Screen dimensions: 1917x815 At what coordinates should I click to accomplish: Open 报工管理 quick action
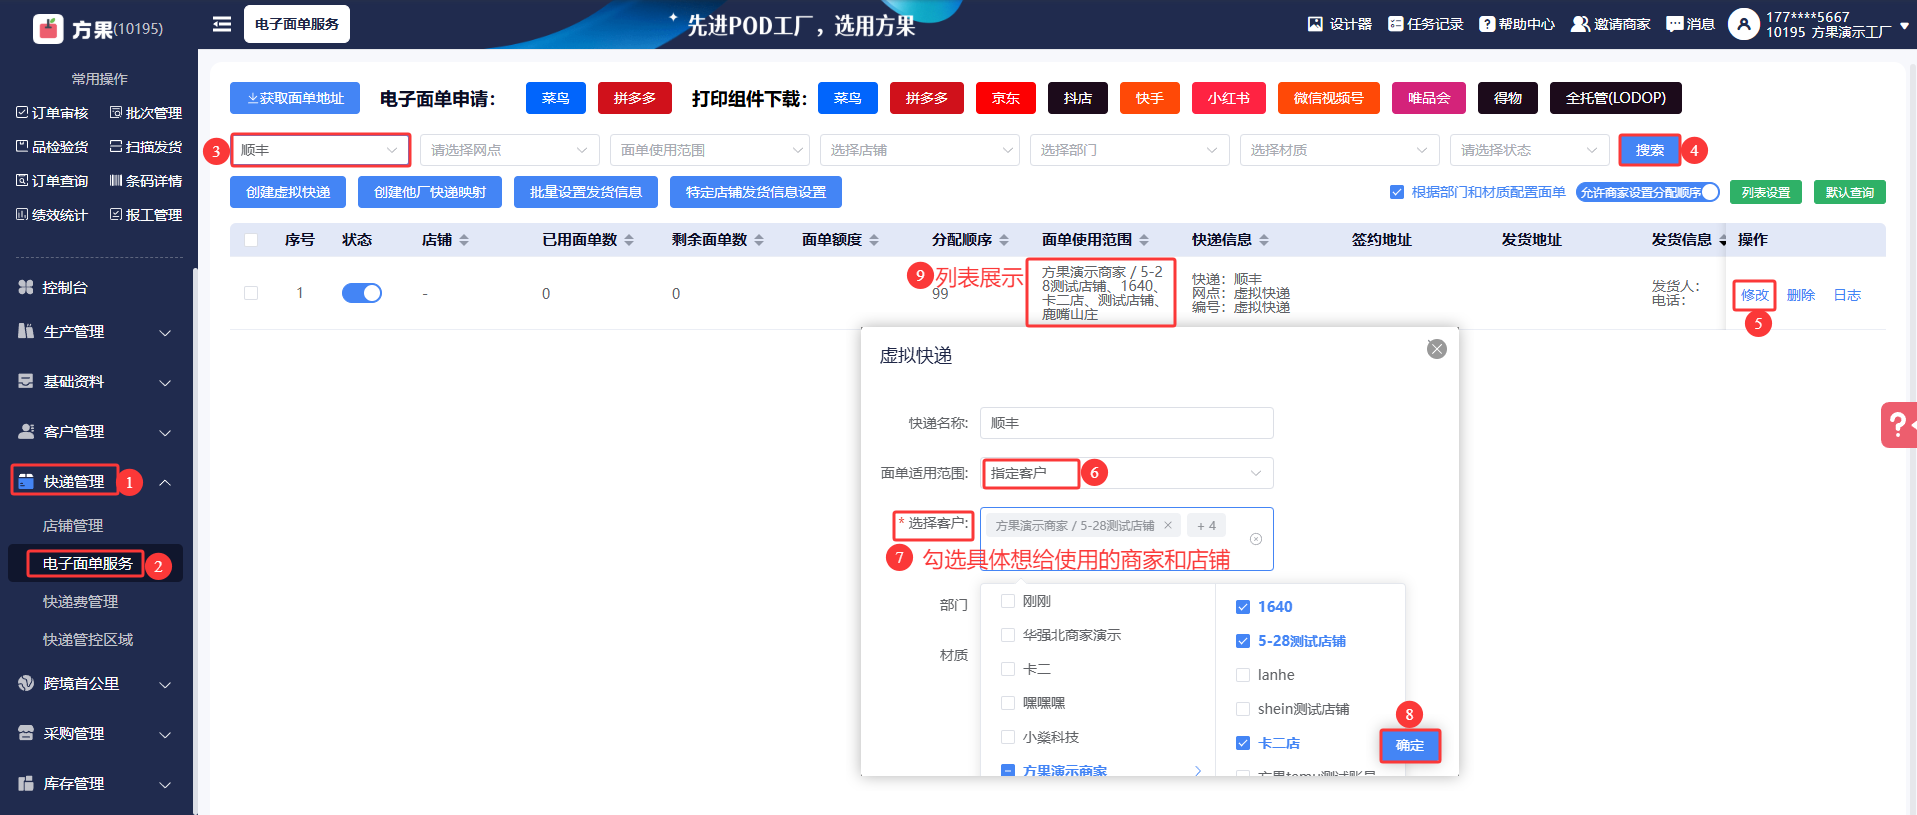[146, 215]
